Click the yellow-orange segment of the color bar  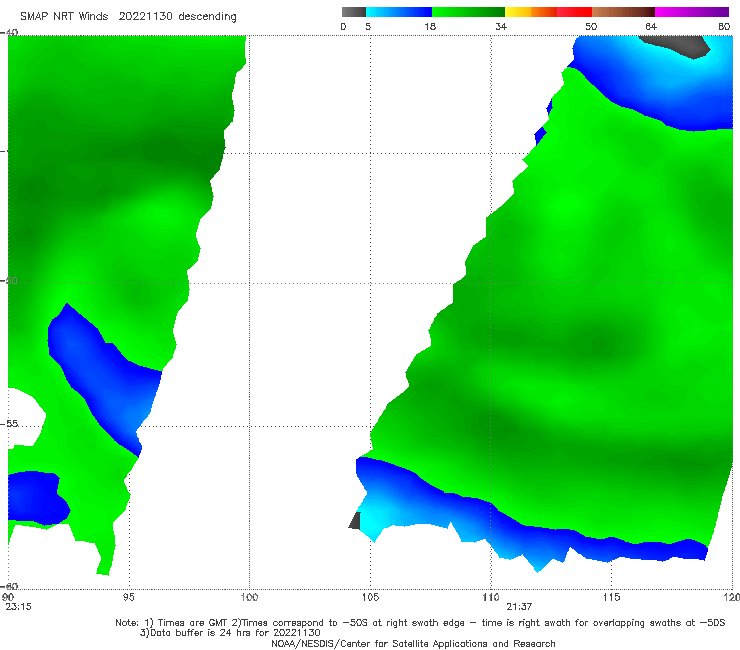[x=531, y=12]
